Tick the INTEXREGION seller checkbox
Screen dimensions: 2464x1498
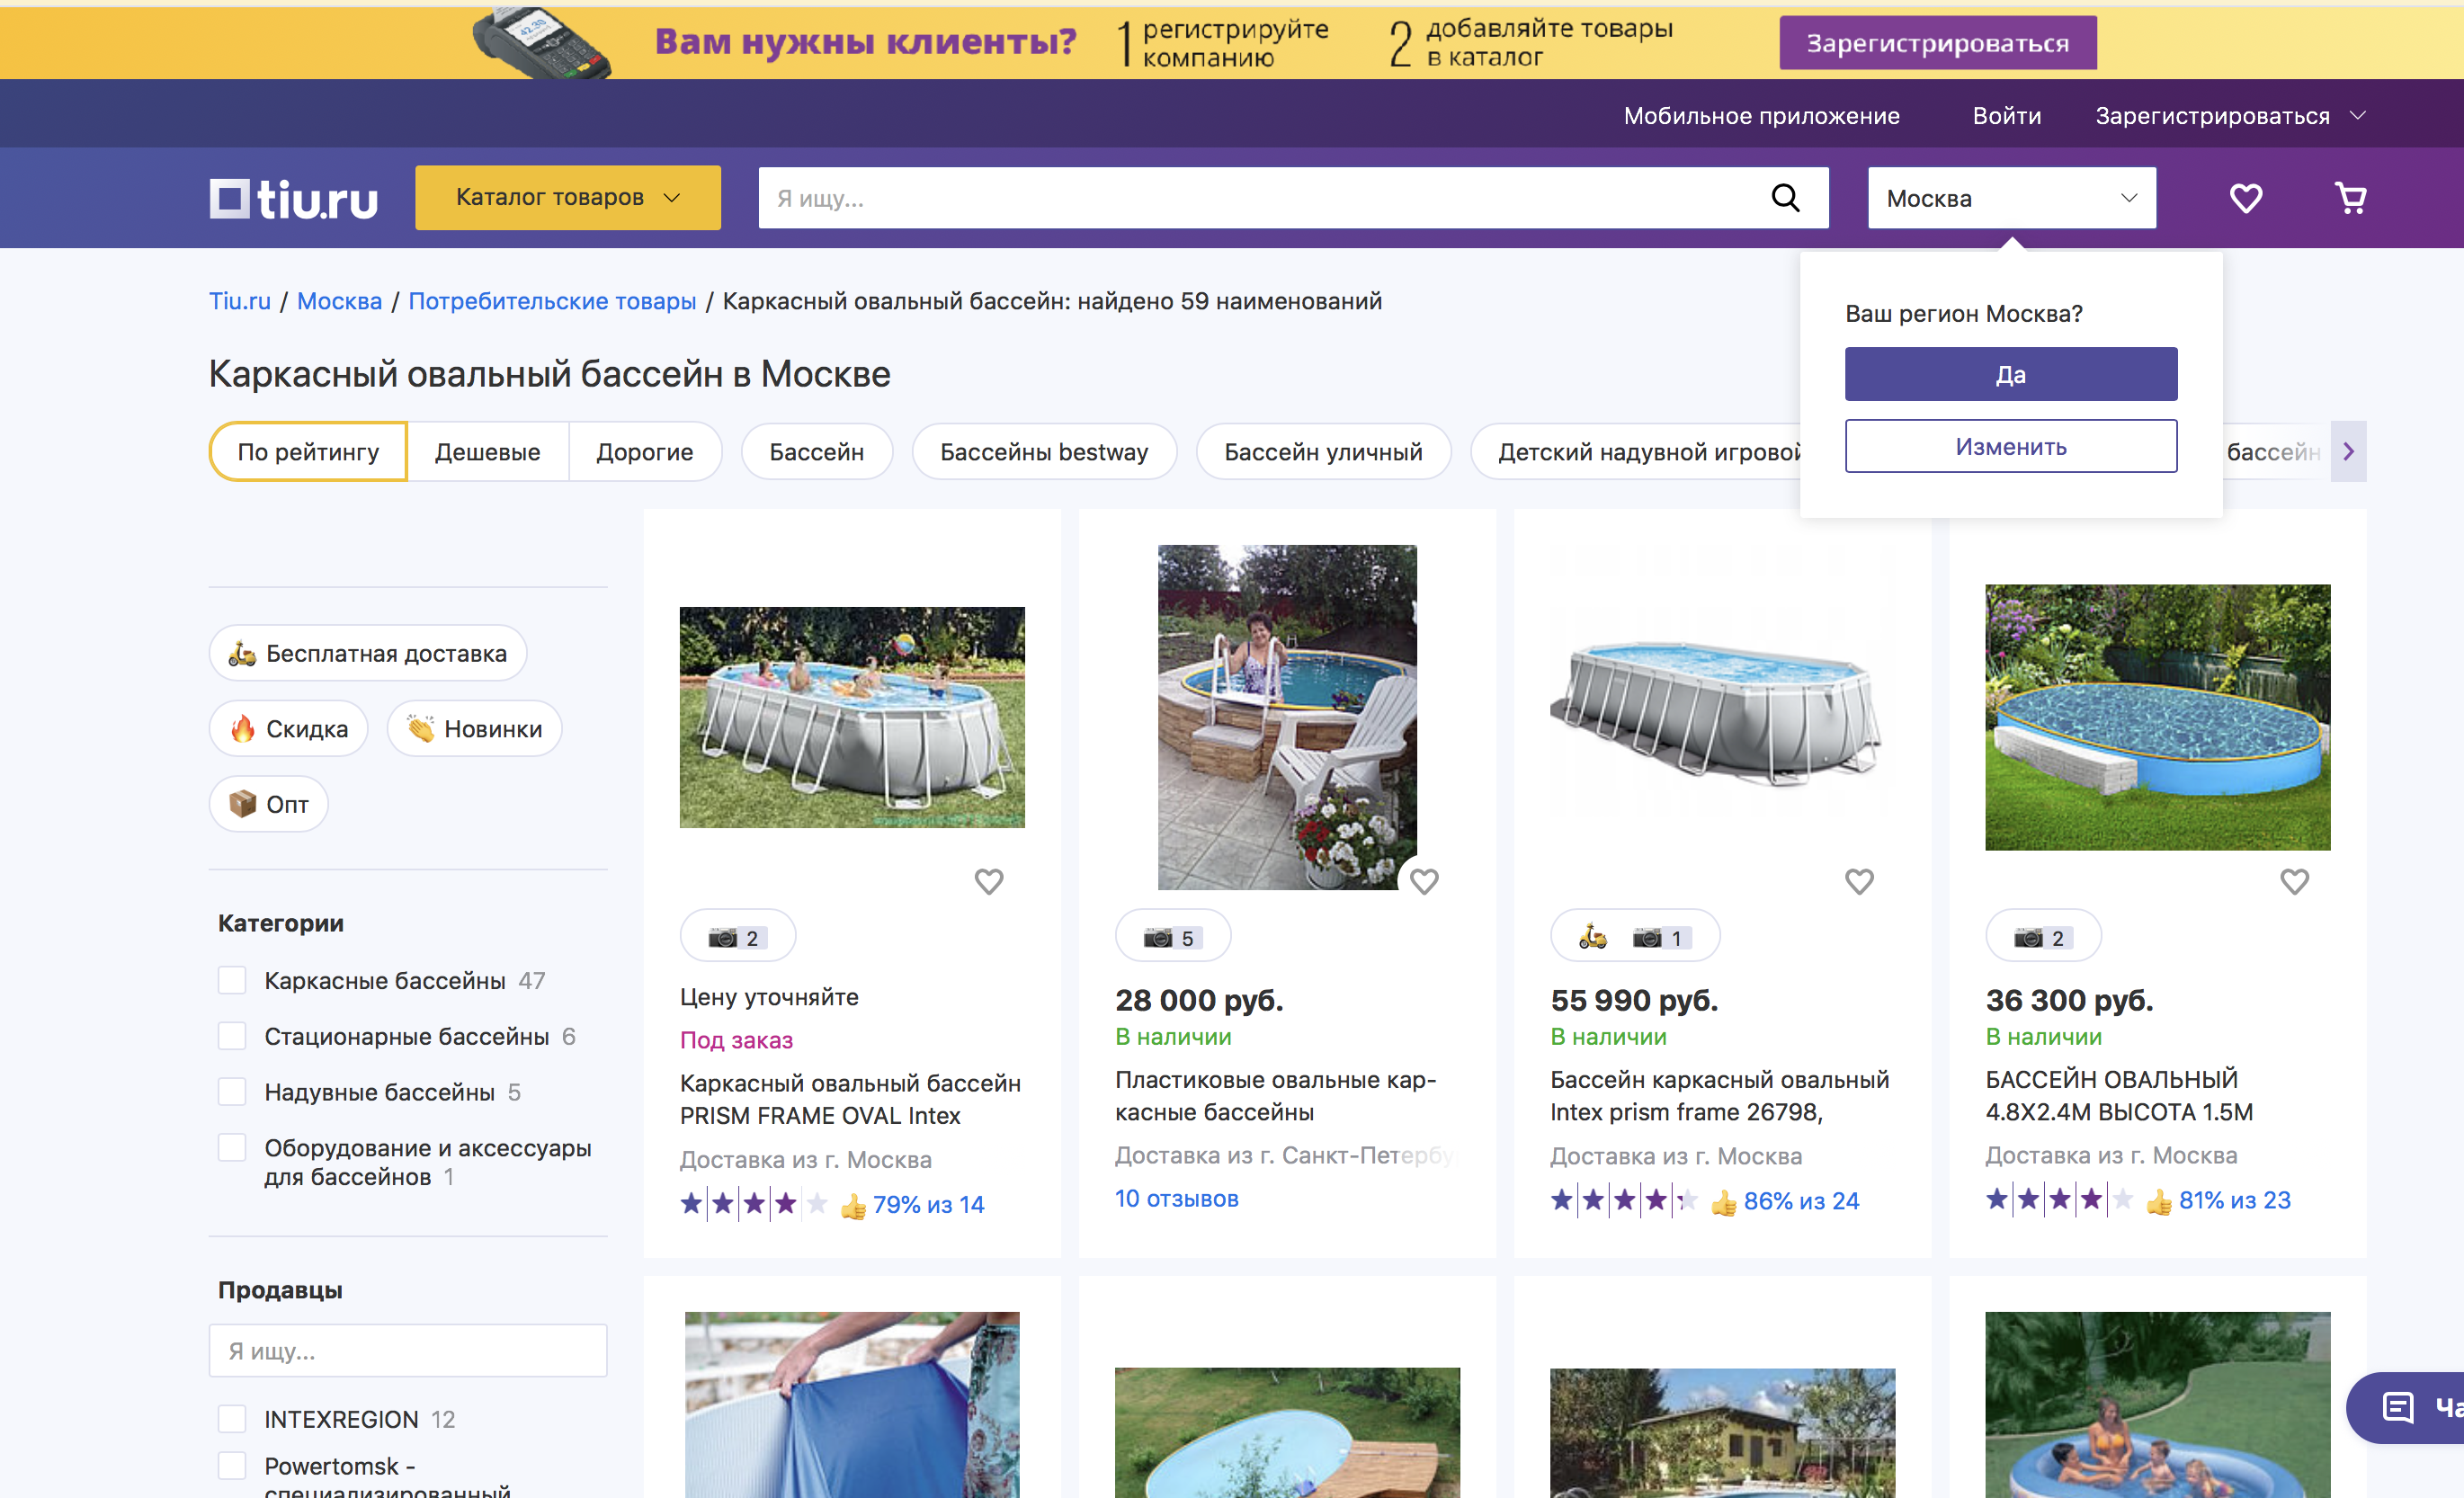(232, 1418)
